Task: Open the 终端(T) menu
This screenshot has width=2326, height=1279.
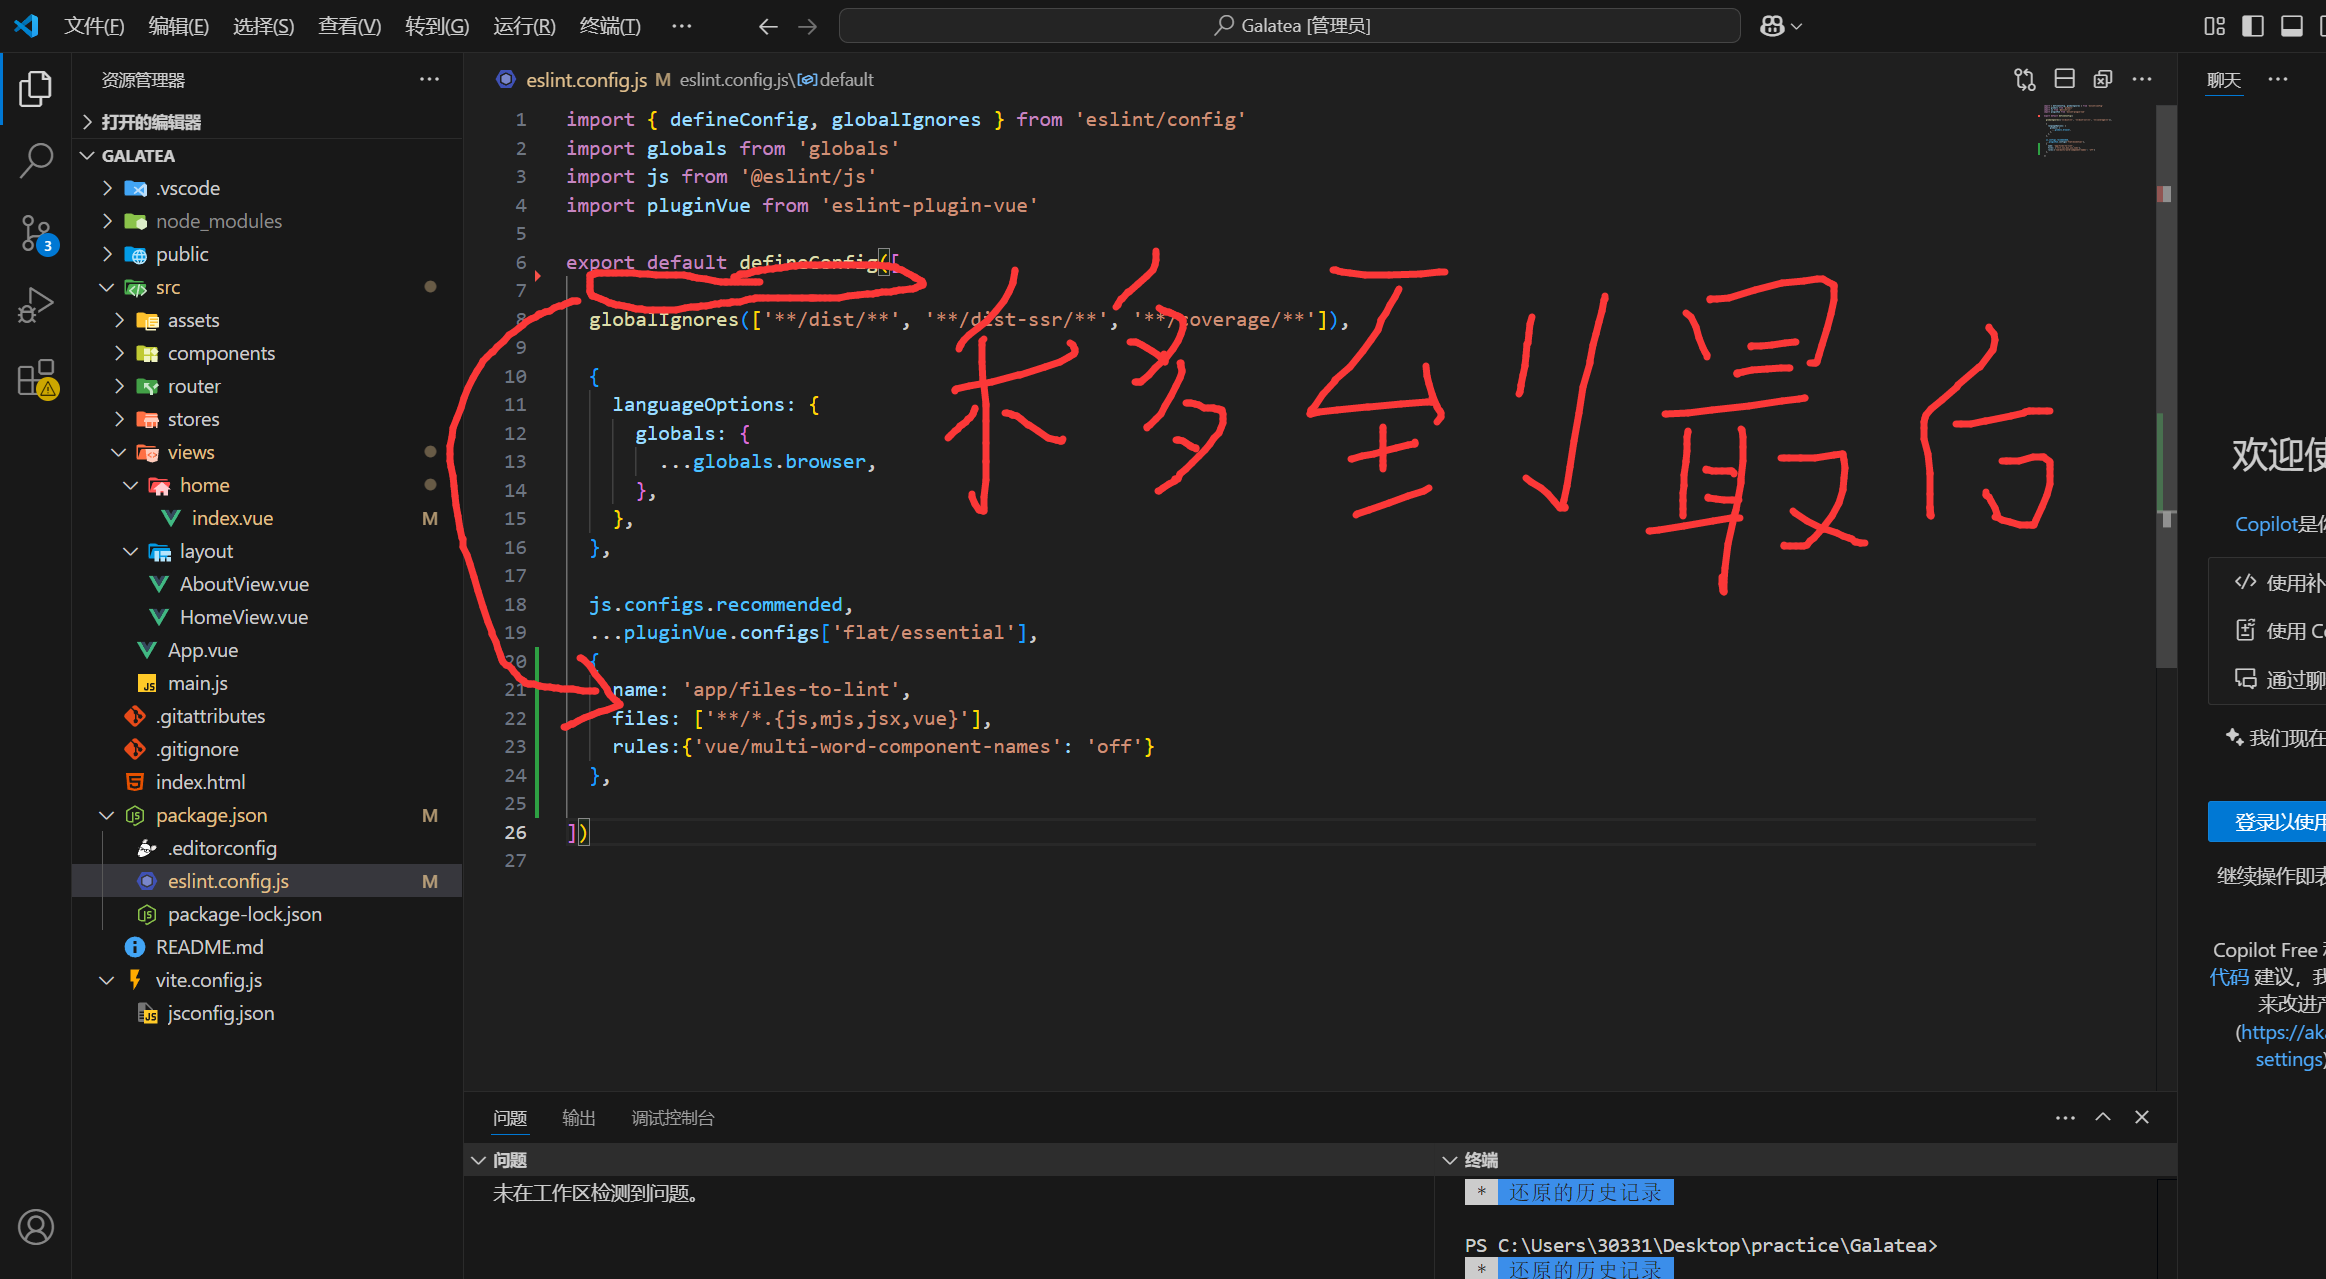Action: coord(609,26)
